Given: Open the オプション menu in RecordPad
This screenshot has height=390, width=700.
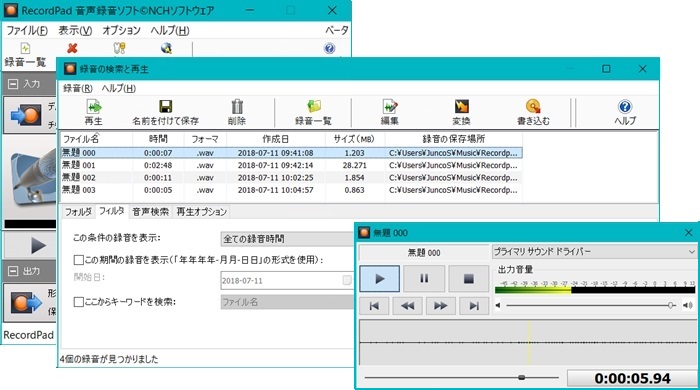Looking at the screenshot, I should coord(121,30).
